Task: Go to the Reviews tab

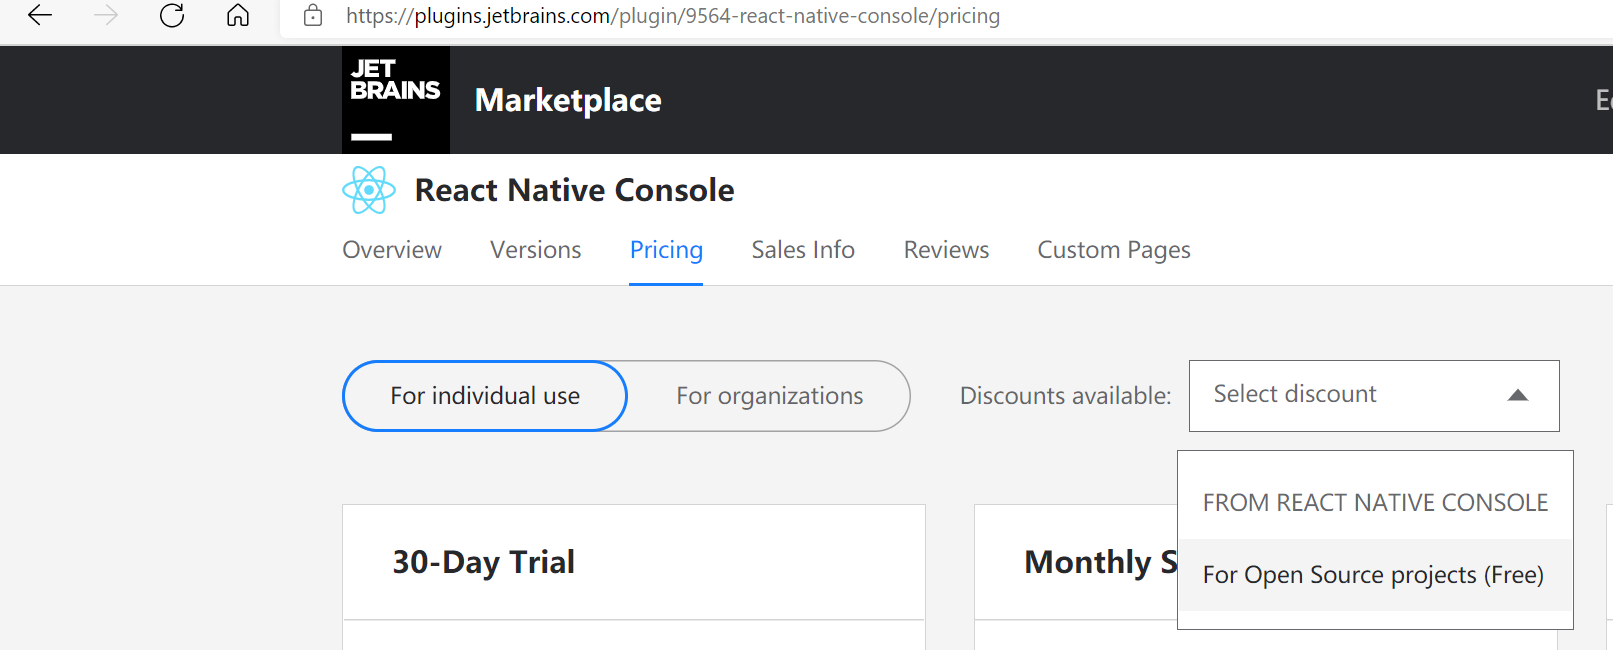Action: (946, 250)
